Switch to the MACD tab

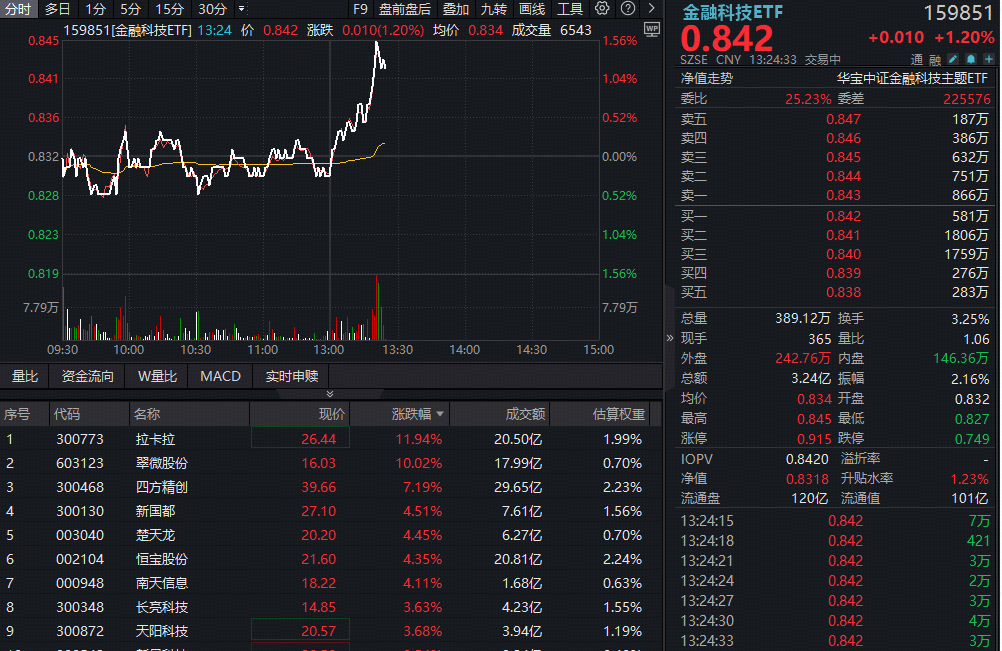coord(219,377)
